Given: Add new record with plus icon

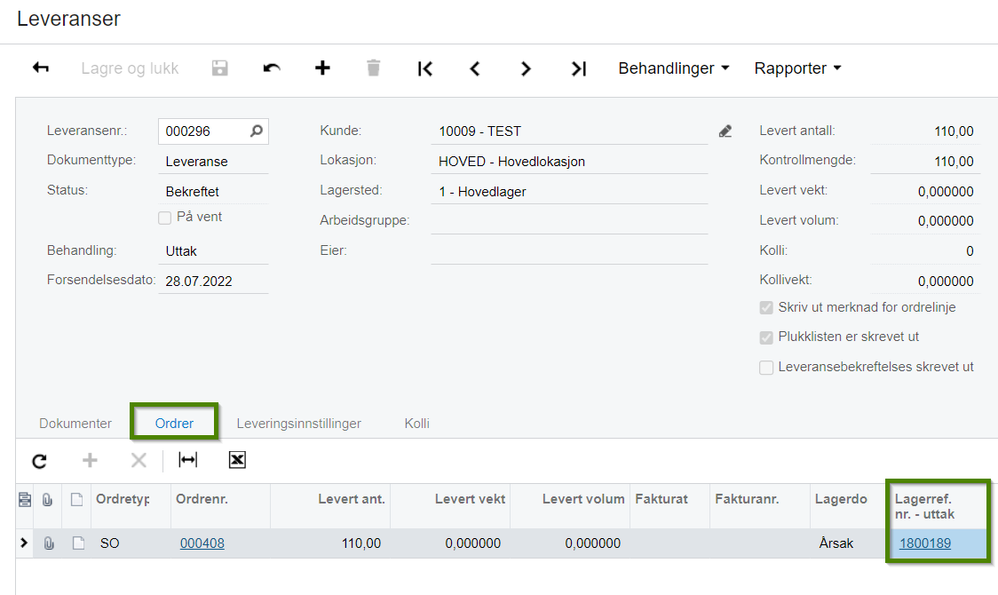Looking at the screenshot, I should pyautogui.click(x=323, y=67).
